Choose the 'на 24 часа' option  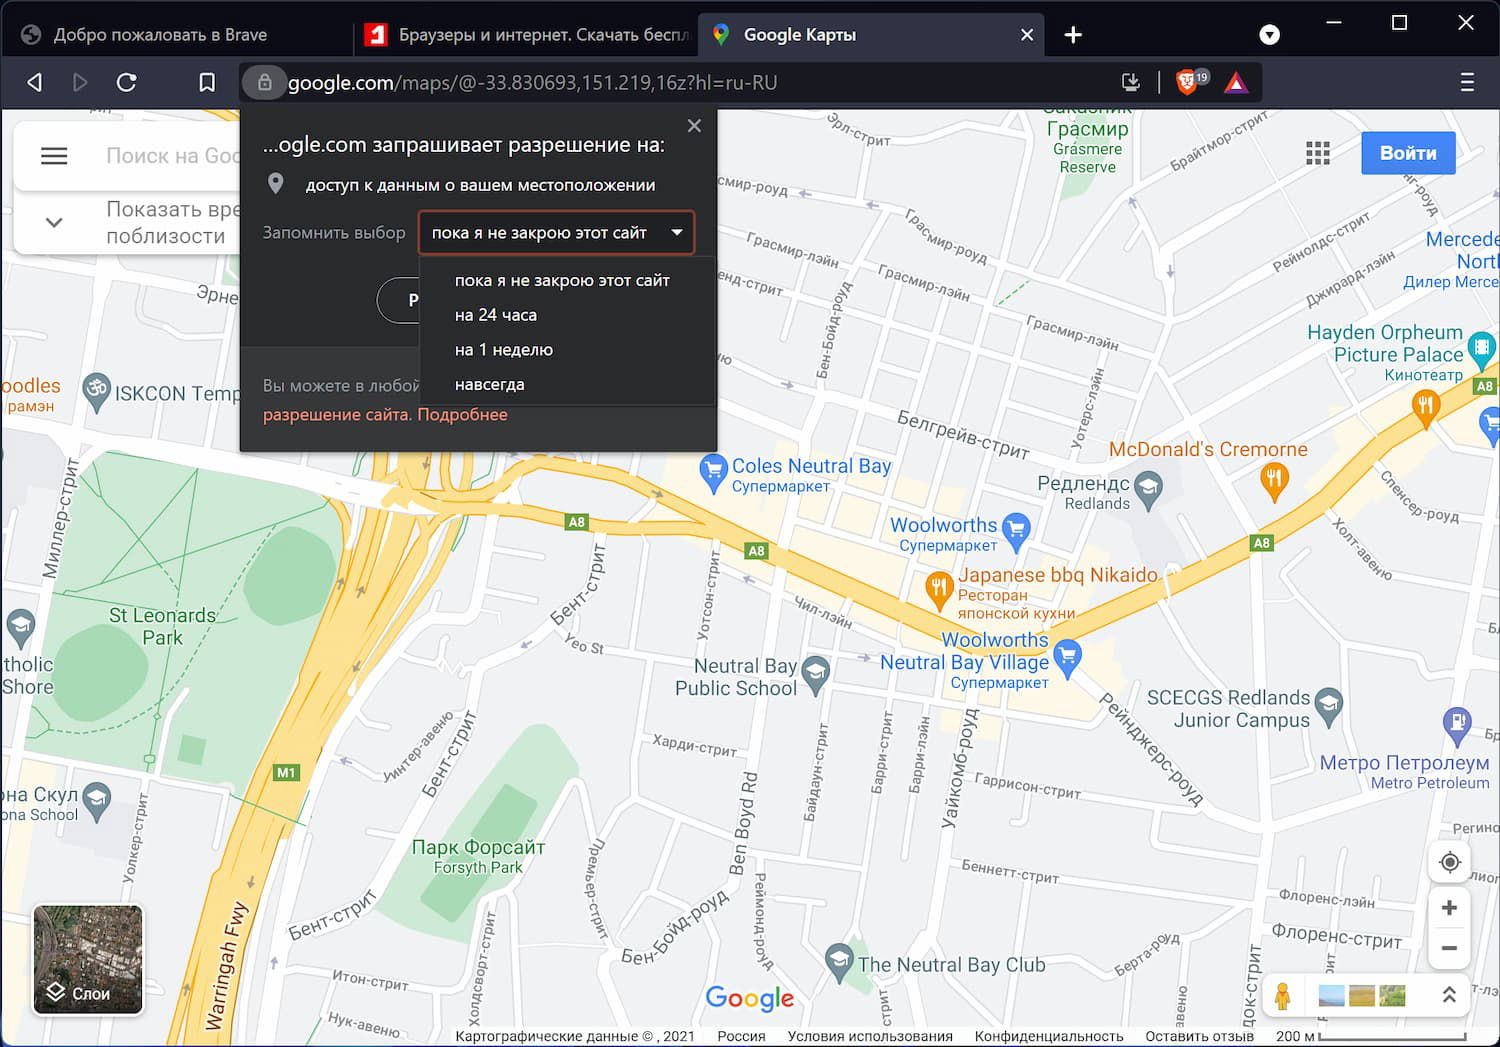tap(496, 315)
